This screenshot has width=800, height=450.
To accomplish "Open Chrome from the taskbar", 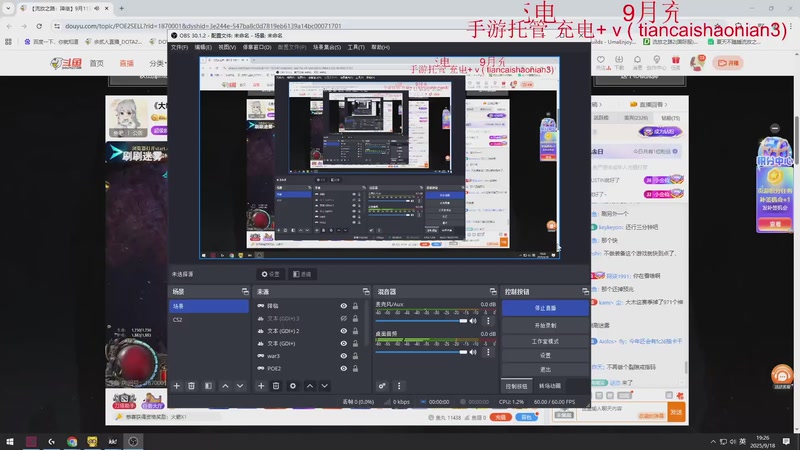I will tap(72, 441).
